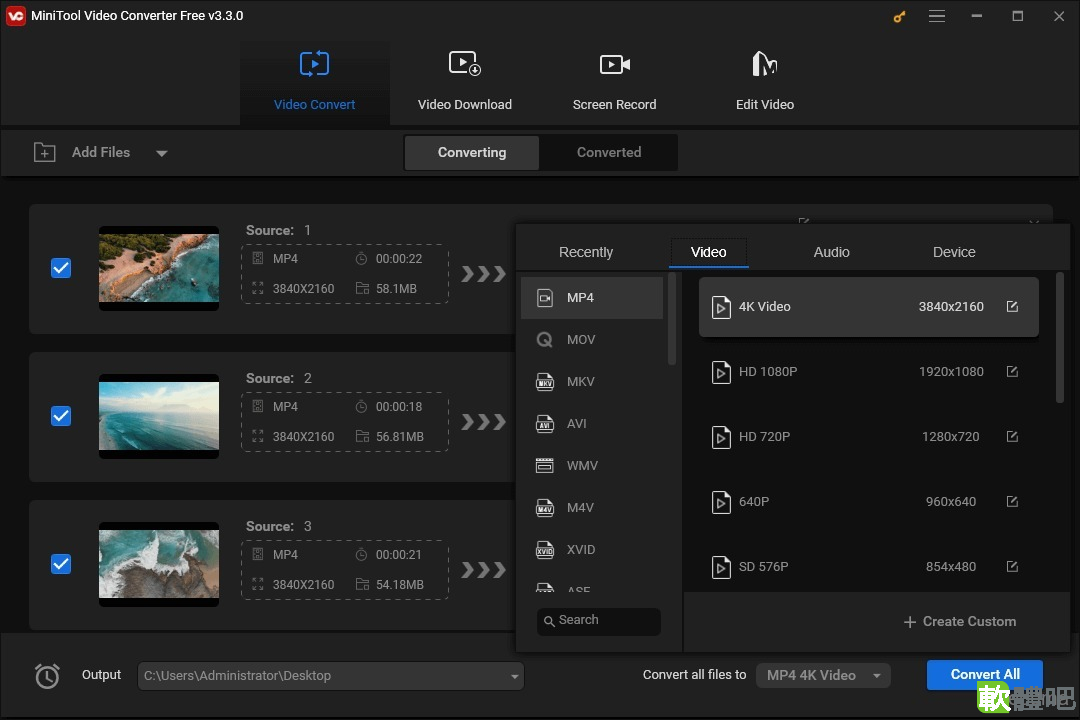This screenshot has width=1080, height=720.
Task: Select the Device tab in format panel
Action: coord(954,252)
